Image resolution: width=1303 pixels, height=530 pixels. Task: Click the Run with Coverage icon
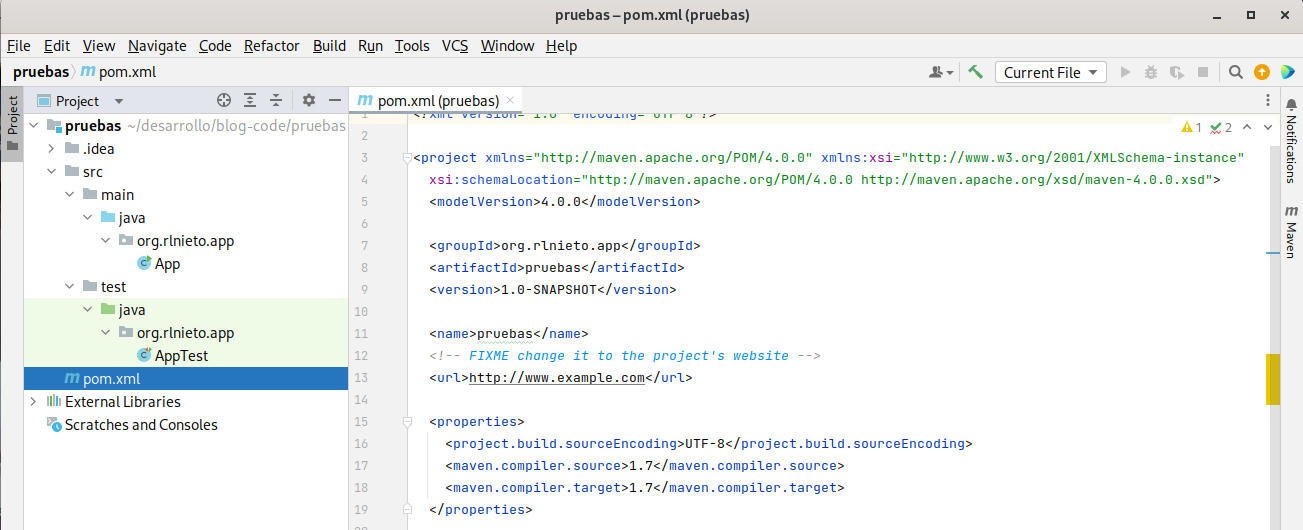coord(1177,72)
